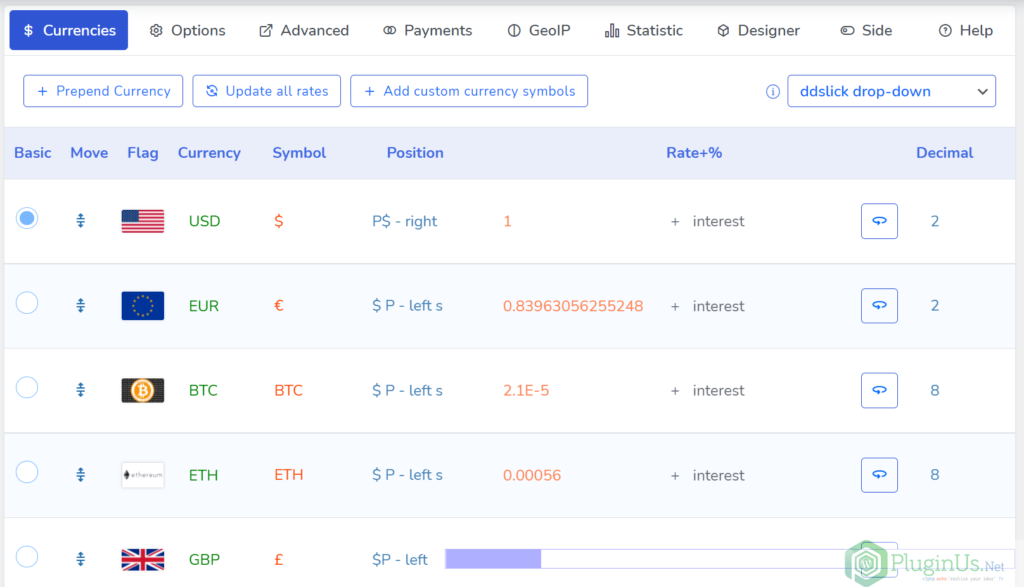Change the EUR position option
Viewport: 1024px width, 587px height.
coord(407,306)
